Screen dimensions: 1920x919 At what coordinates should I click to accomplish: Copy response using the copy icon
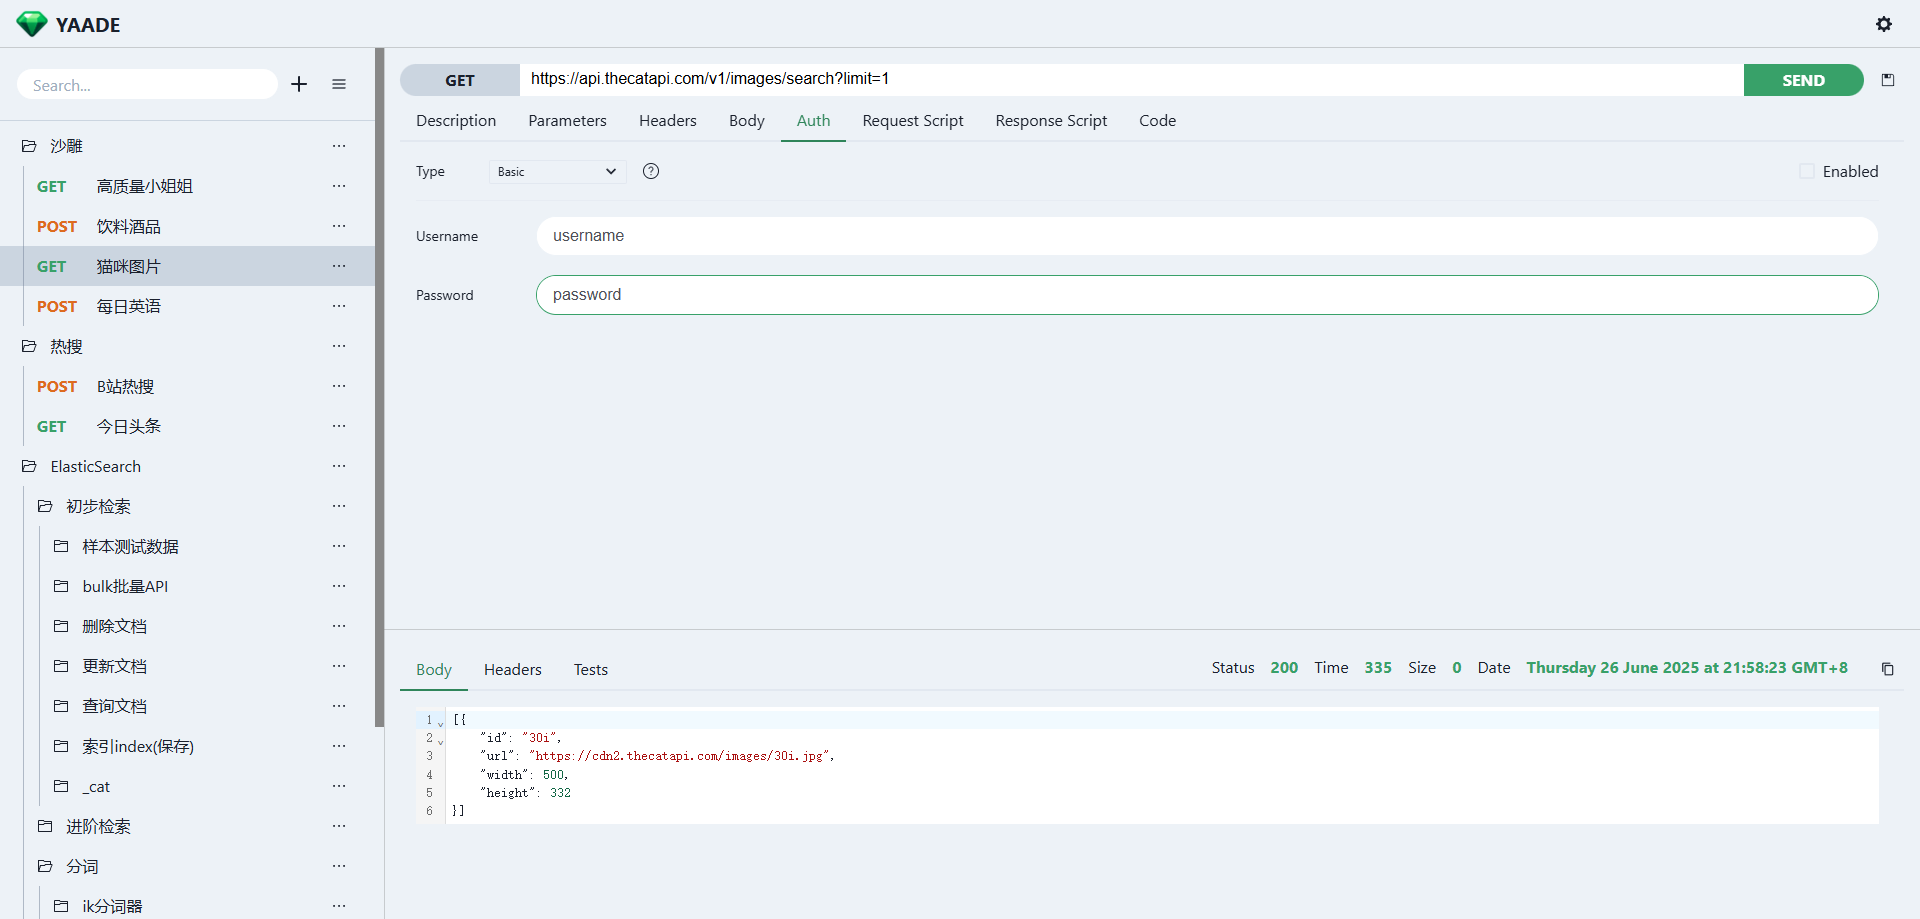click(1888, 669)
